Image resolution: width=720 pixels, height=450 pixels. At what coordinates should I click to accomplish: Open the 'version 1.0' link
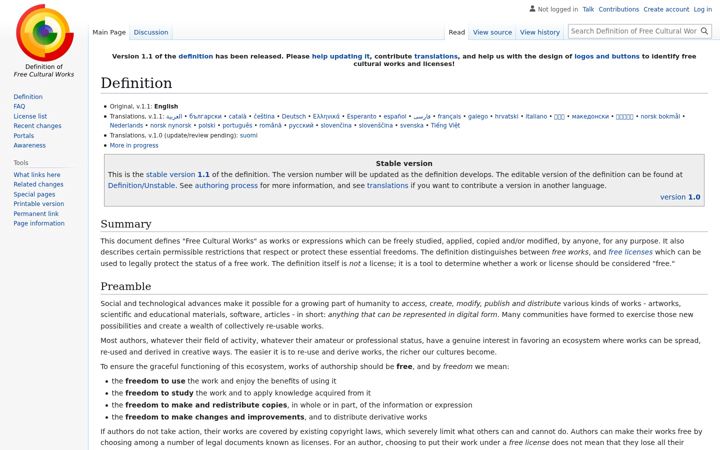click(x=680, y=197)
